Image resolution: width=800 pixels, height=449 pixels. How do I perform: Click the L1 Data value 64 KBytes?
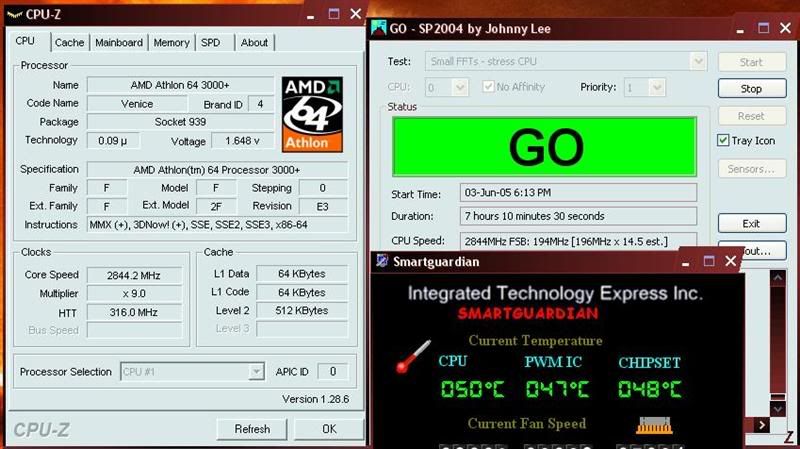pyautogui.click(x=302, y=274)
